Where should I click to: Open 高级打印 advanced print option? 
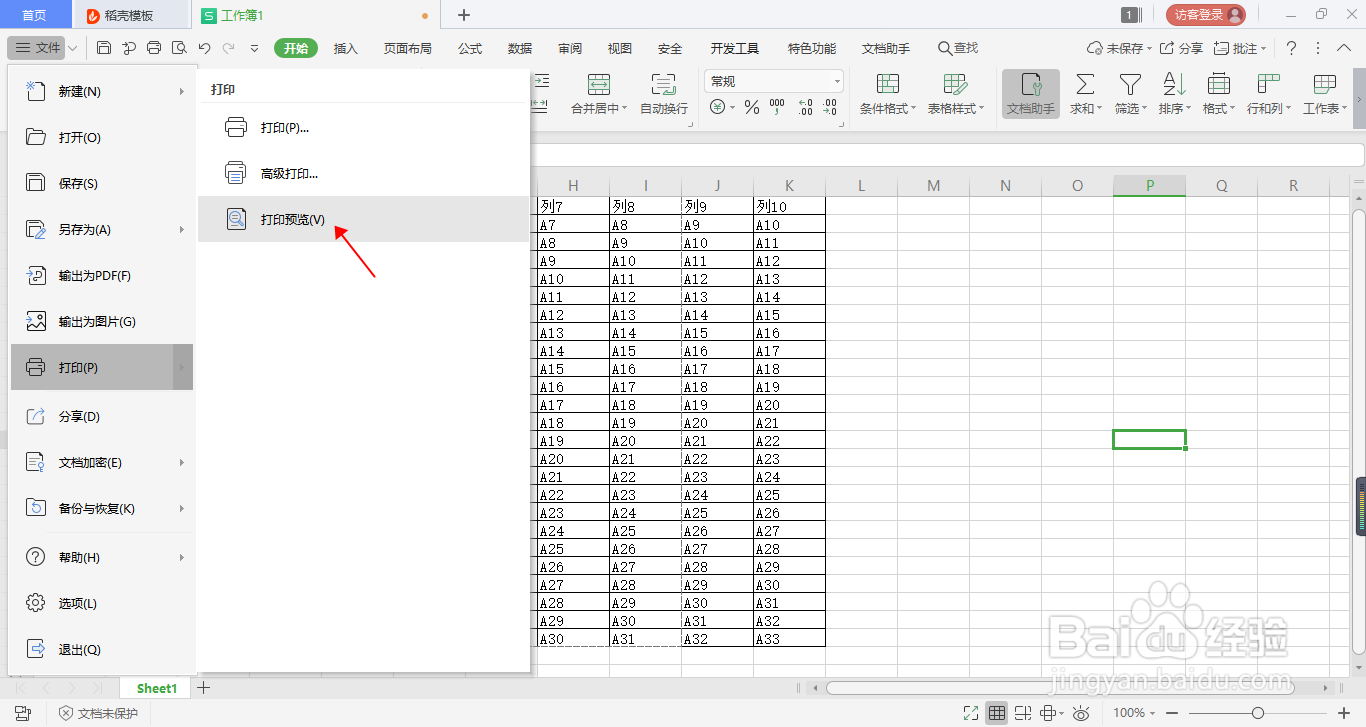(x=362, y=174)
